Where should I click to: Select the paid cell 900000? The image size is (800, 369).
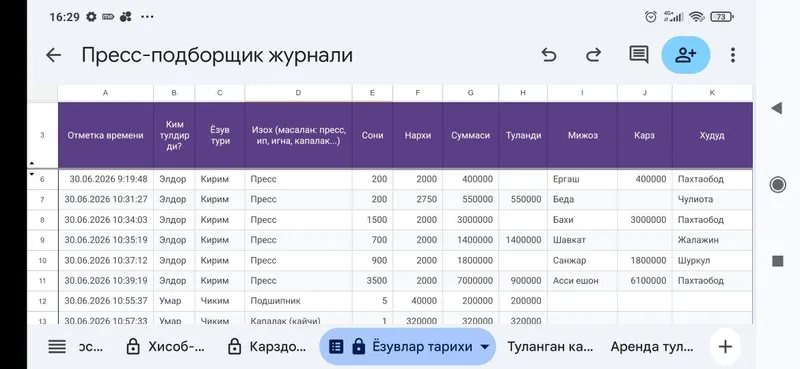(523, 281)
